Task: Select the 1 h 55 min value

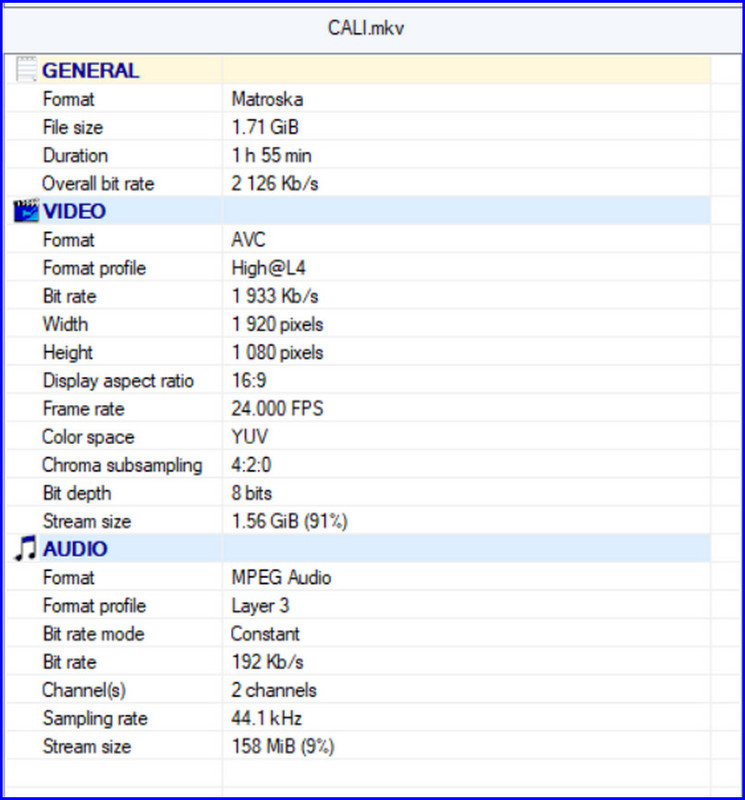Action: [271, 155]
